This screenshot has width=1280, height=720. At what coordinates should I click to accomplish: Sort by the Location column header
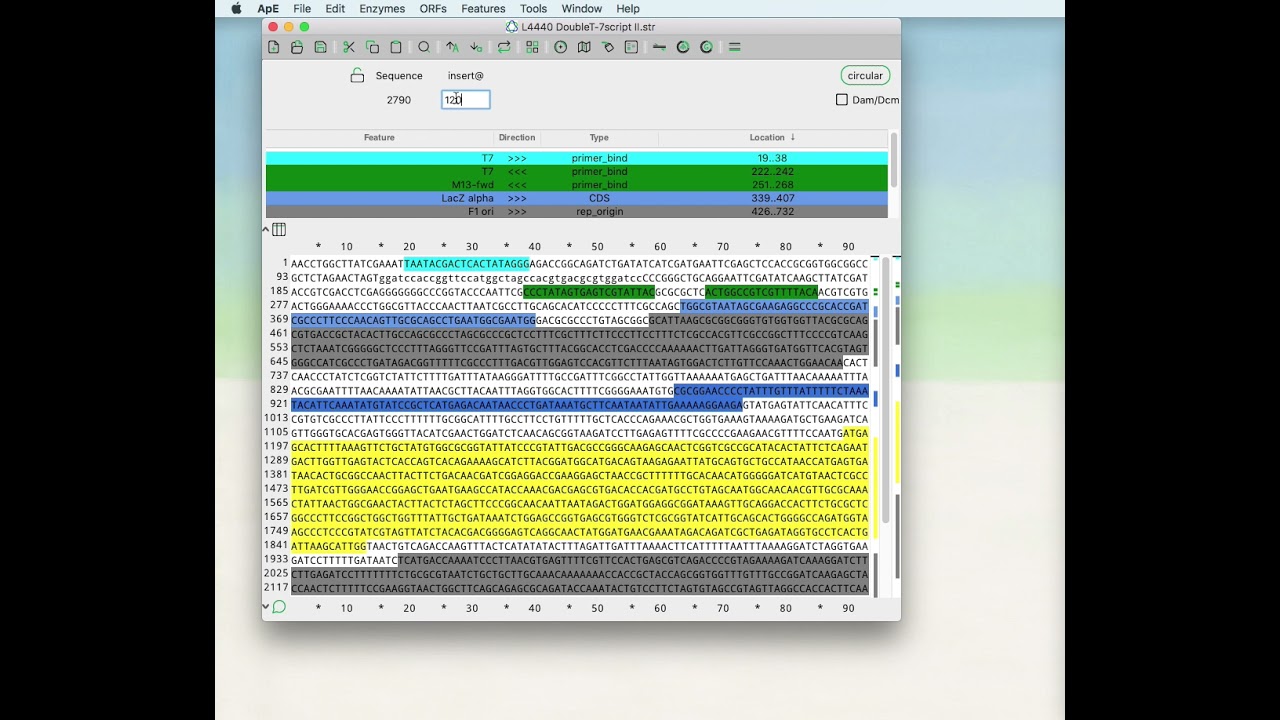772,138
